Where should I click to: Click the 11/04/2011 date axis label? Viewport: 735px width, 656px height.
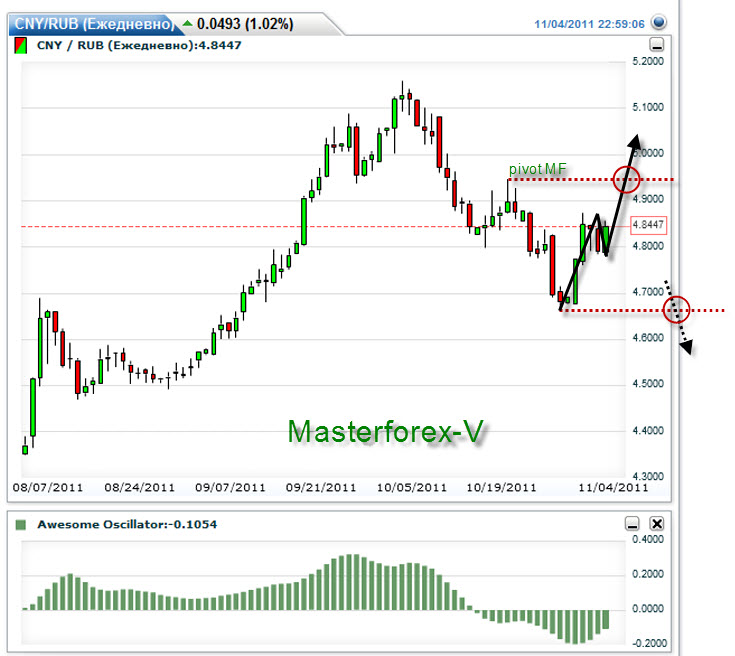(x=613, y=488)
